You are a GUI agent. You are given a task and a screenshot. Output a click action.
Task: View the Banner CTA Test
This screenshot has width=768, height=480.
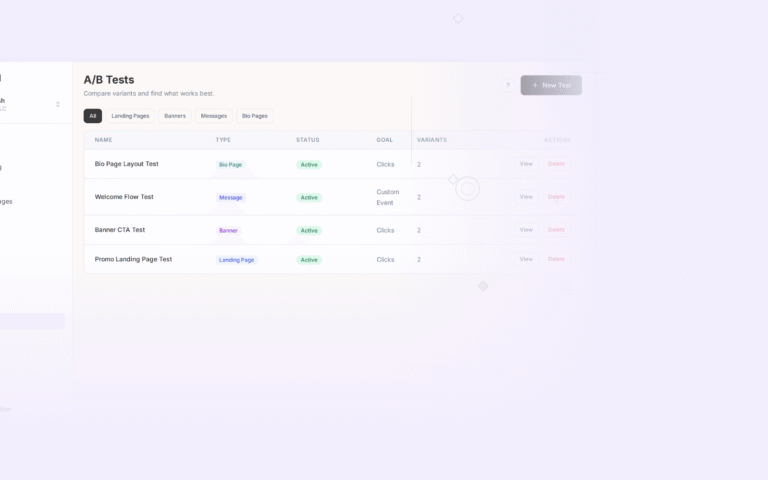tap(526, 230)
